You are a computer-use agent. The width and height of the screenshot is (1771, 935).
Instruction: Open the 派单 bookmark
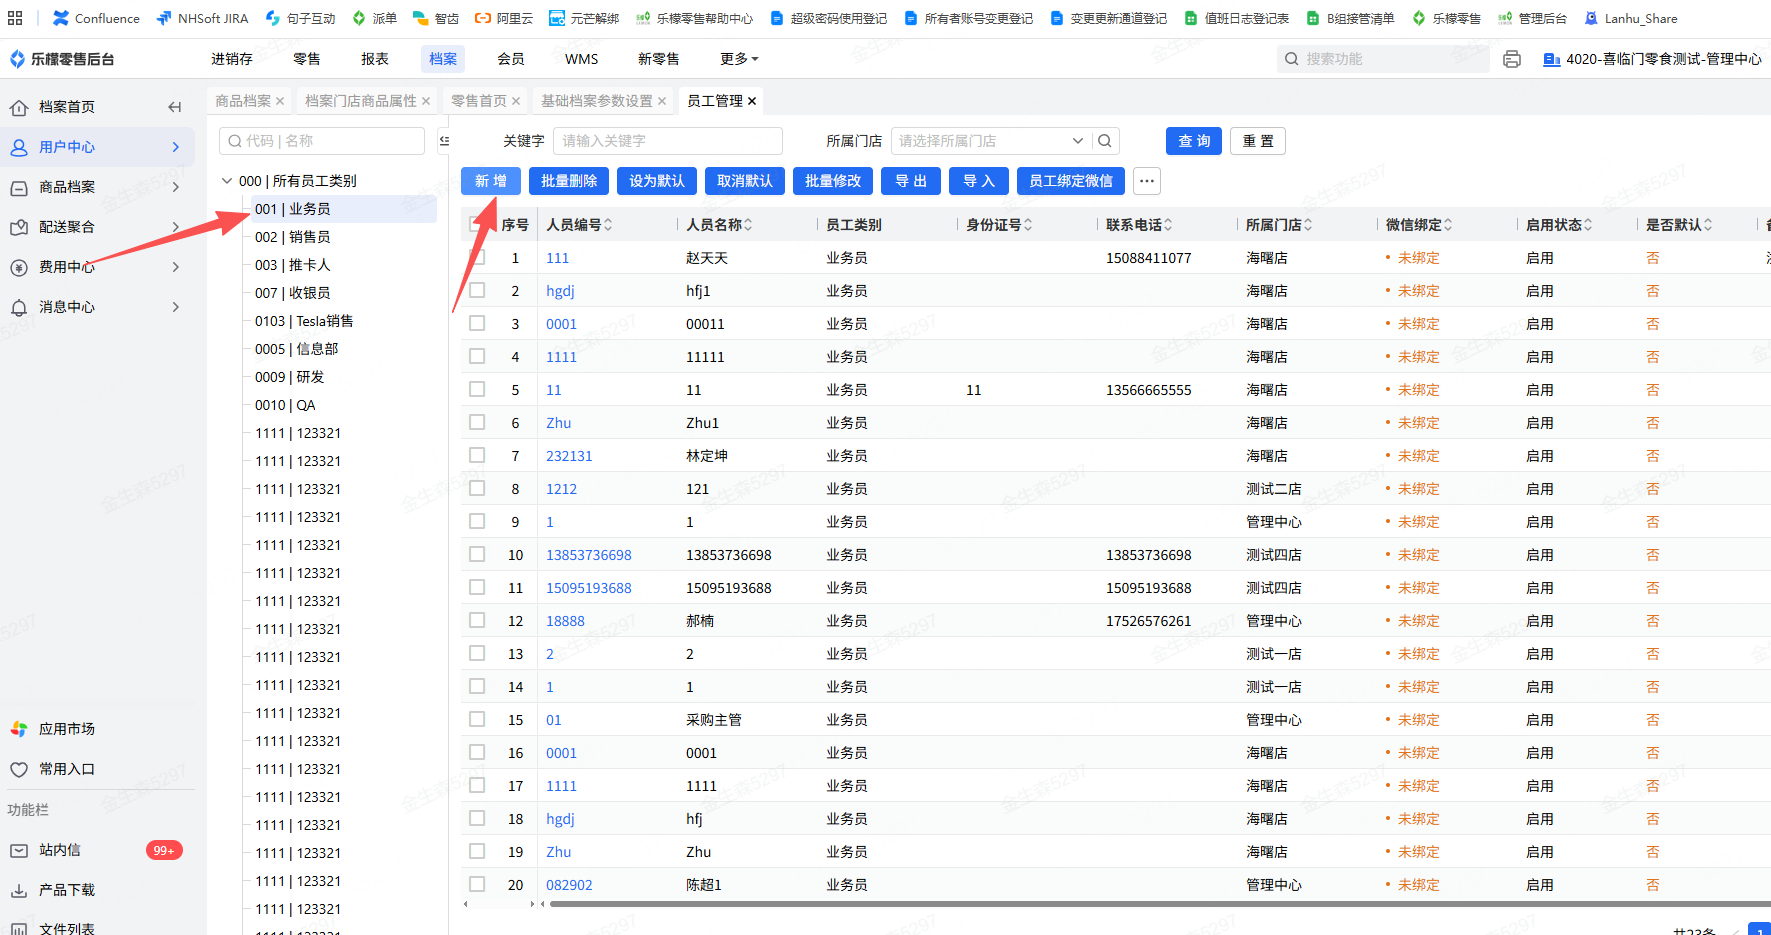(375, 18)
